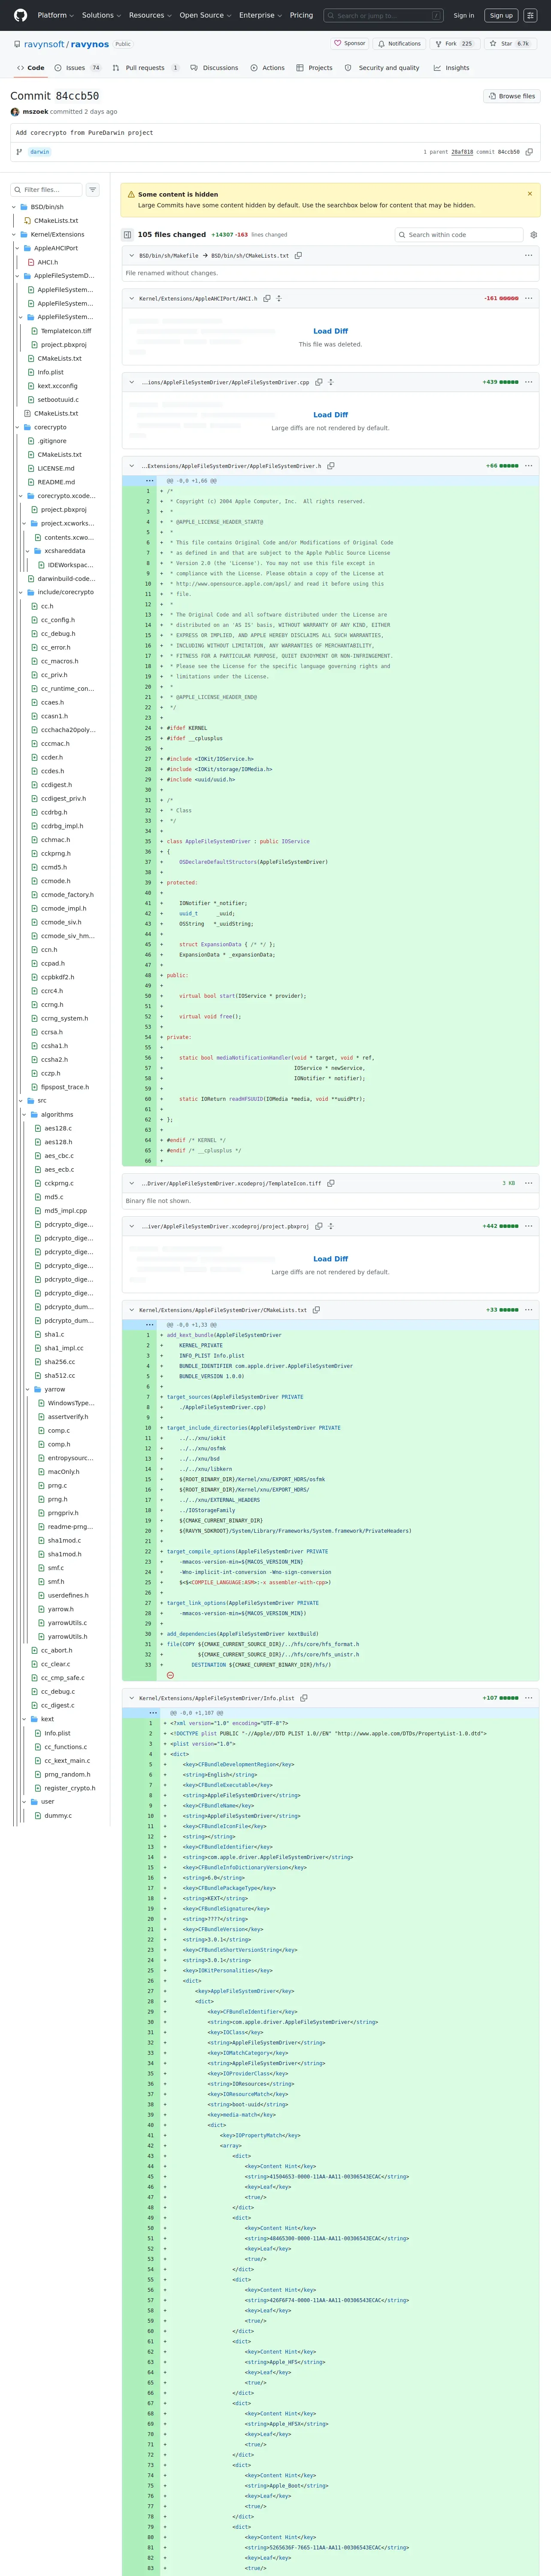Image resolution: width=551 pixels, height=2576 pixels.
Task: Open the Security and quality tab
Action: [x=382, y=68]
